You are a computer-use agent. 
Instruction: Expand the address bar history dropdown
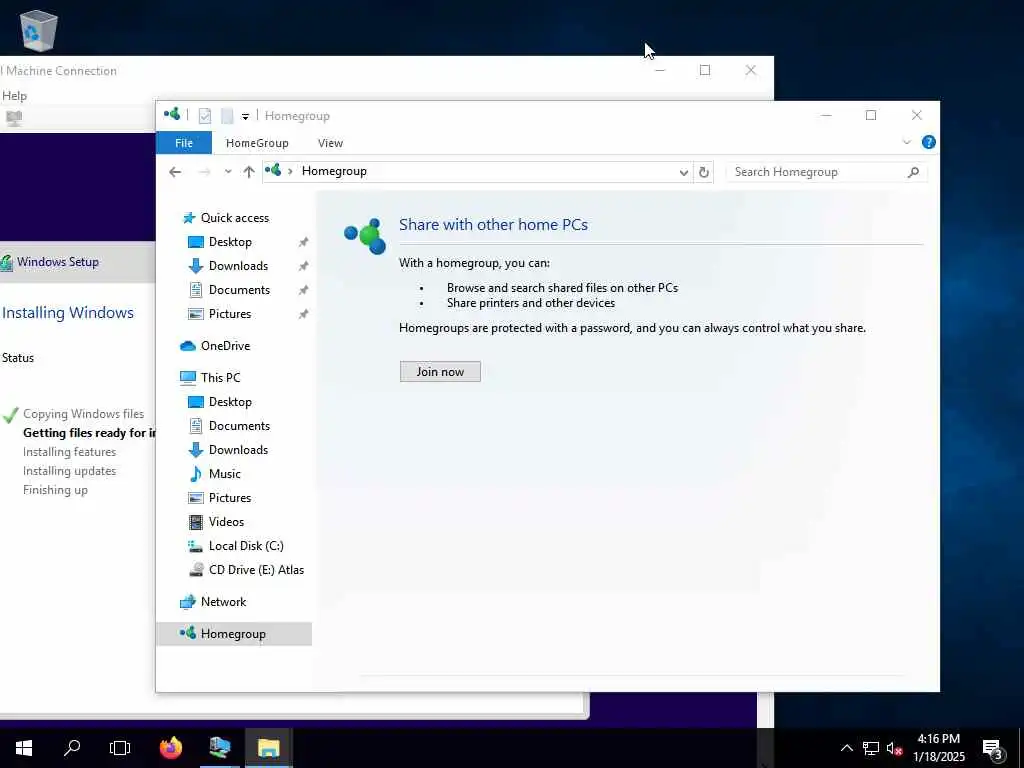click(683, 172)
